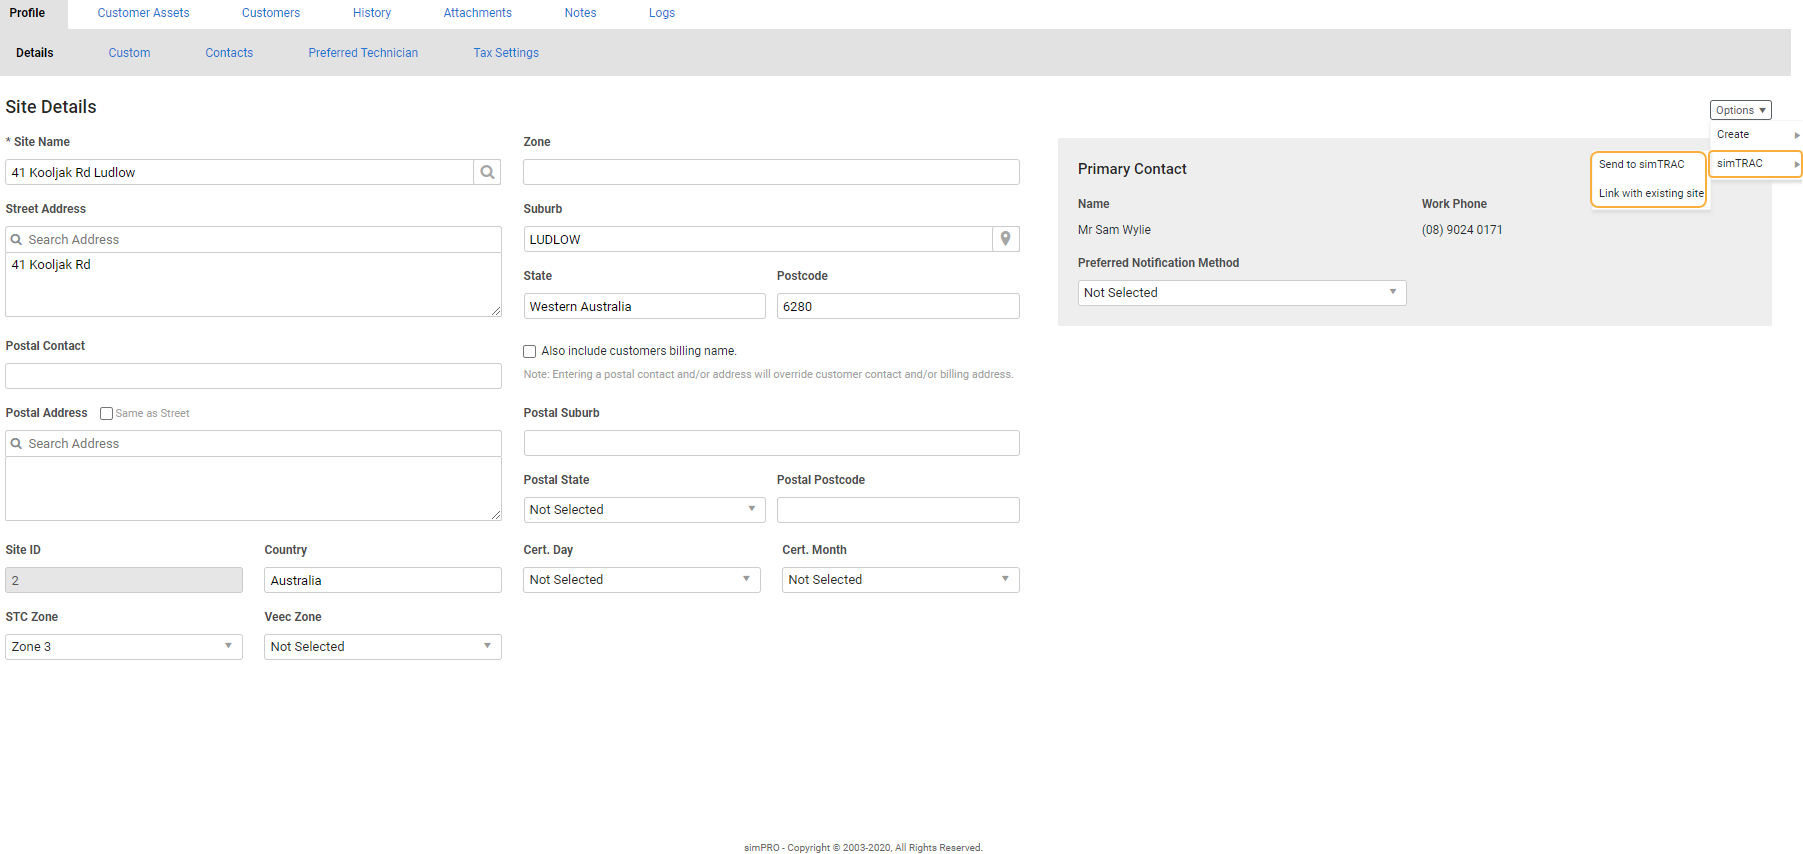Enable the 'Same as Street' checkbox
This screenshot has width=1803, height=854.
click(107, 413)
